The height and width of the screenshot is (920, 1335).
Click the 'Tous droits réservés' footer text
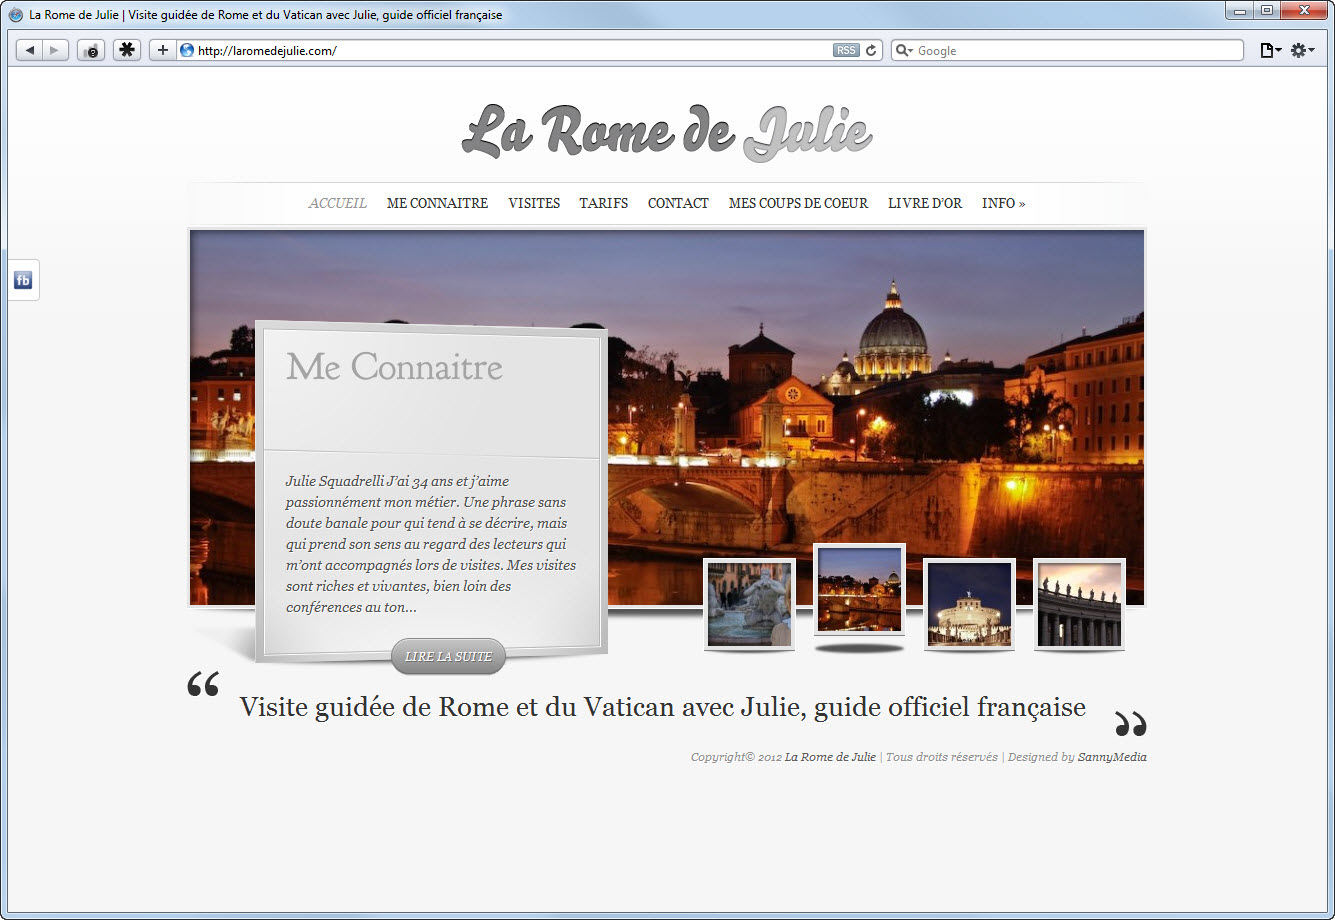coord(941,757)
